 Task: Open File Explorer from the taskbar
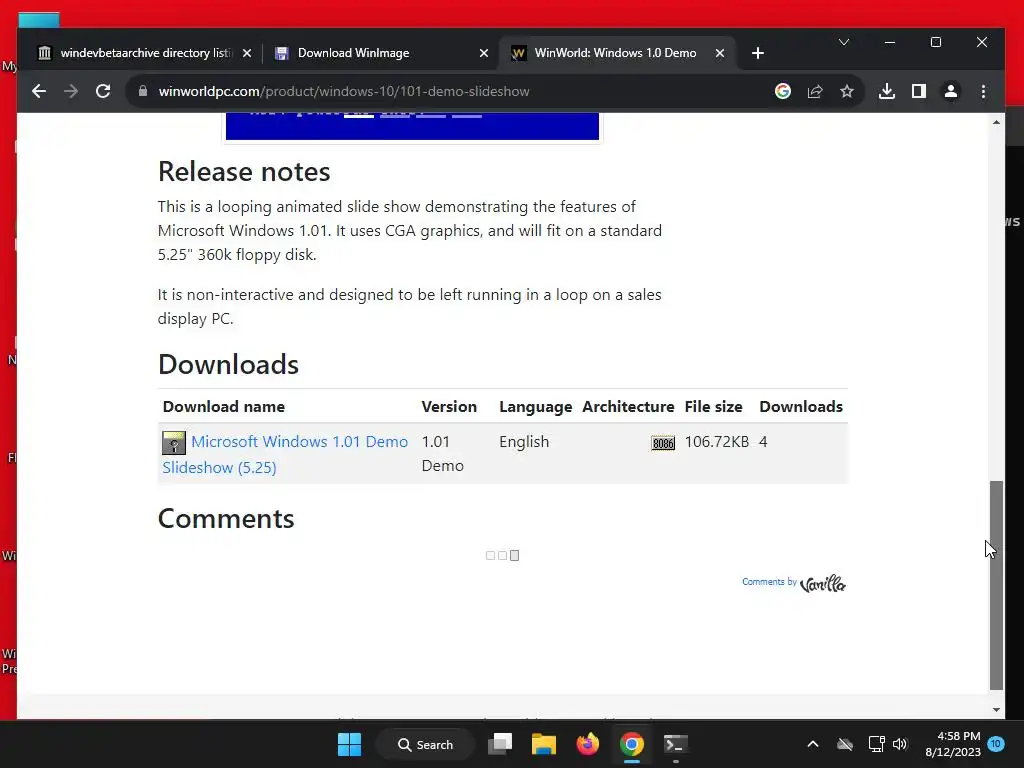tap(543, 744)
